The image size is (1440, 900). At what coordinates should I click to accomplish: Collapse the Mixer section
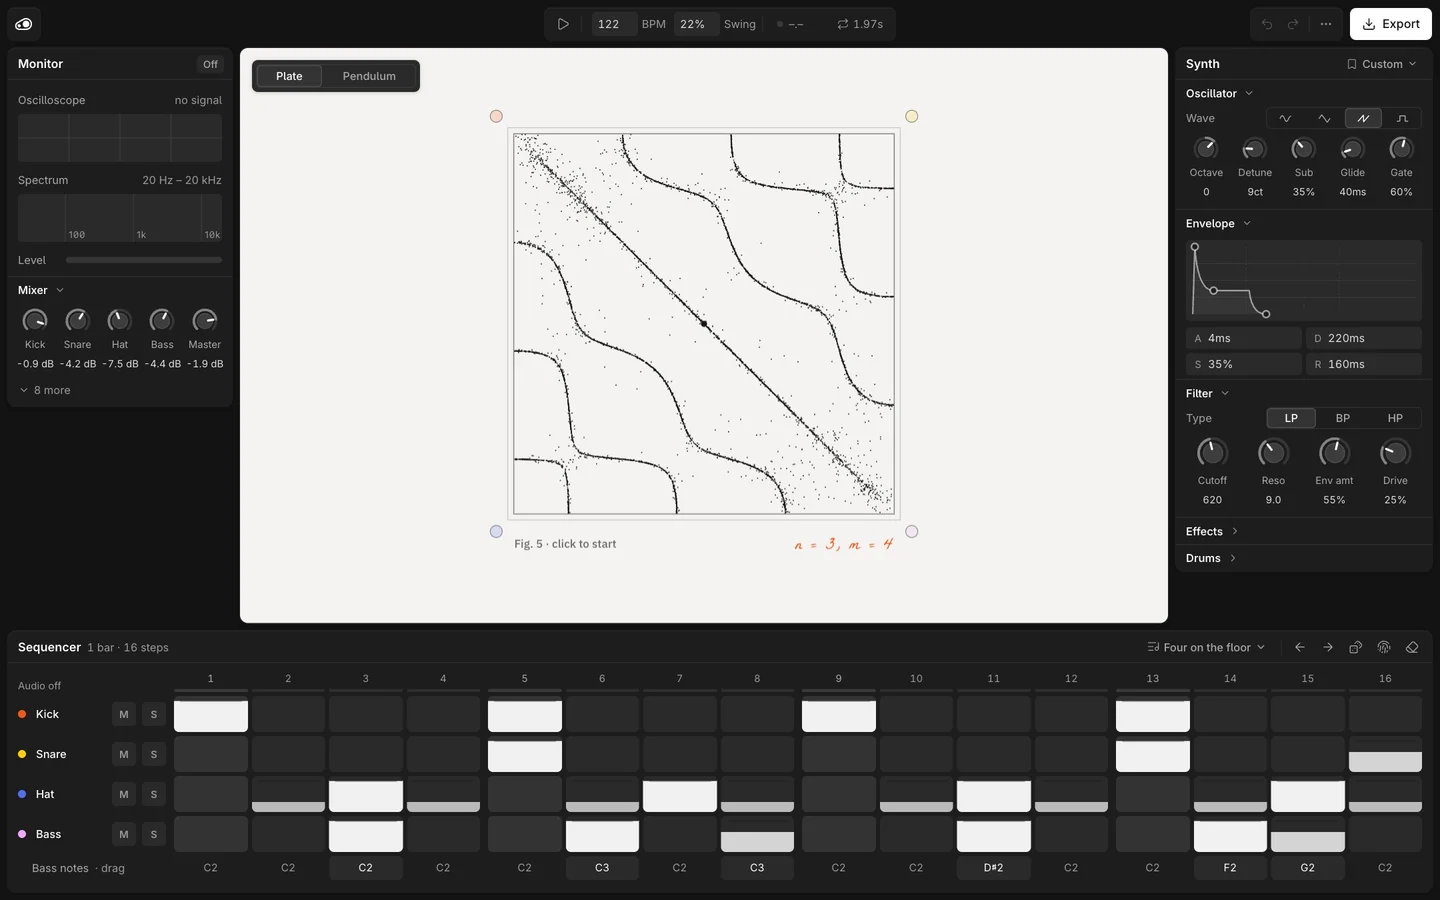41,290
